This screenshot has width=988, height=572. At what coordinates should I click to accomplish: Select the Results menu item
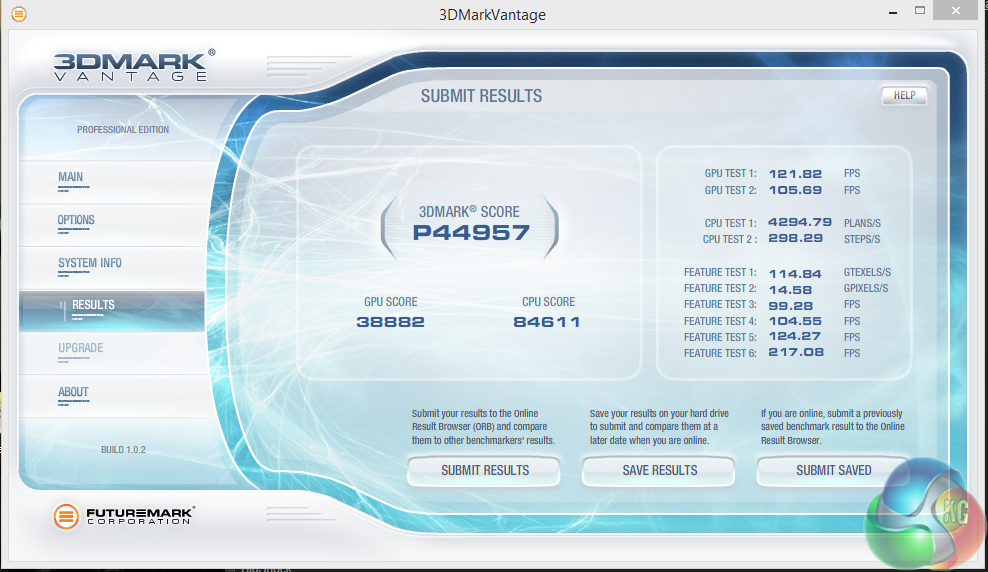tap(113, 311)
